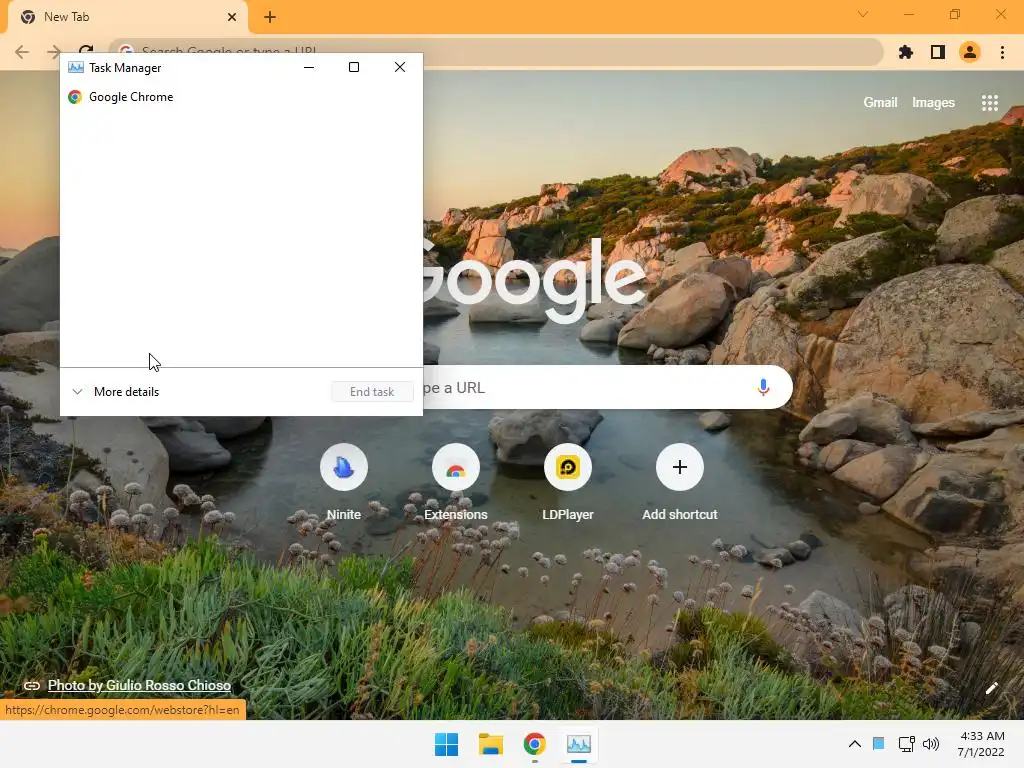Viewport: 1024px width, 768px height.
Task: Close the Task Manager window
Action: (400, 67)
